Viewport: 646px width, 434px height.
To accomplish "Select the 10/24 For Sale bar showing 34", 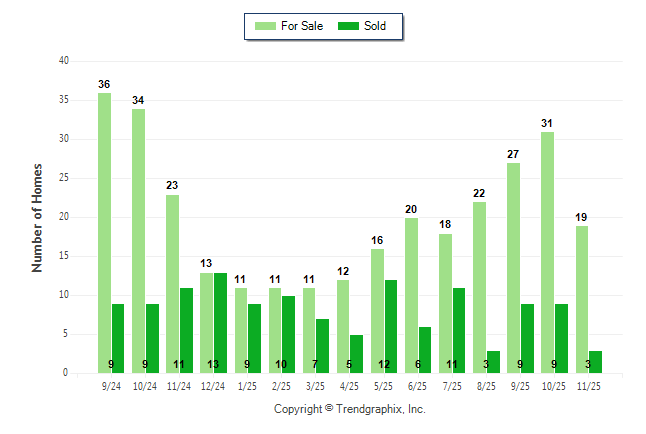I will point(138,241).
